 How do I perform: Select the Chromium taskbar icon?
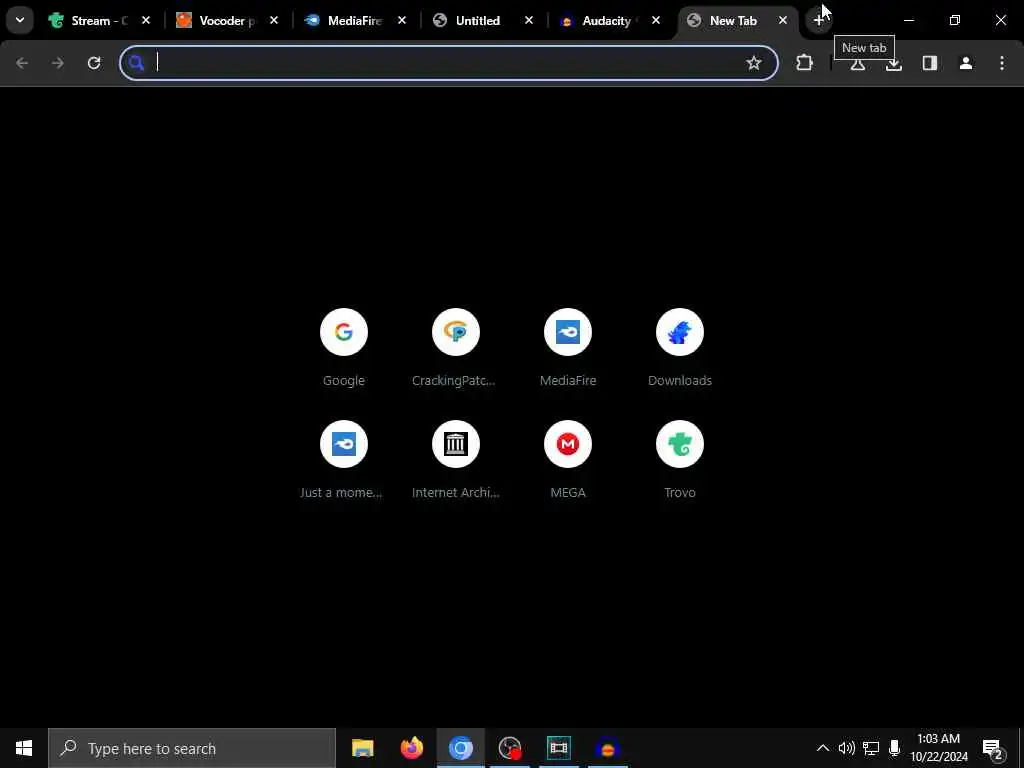tap(460, 748)
